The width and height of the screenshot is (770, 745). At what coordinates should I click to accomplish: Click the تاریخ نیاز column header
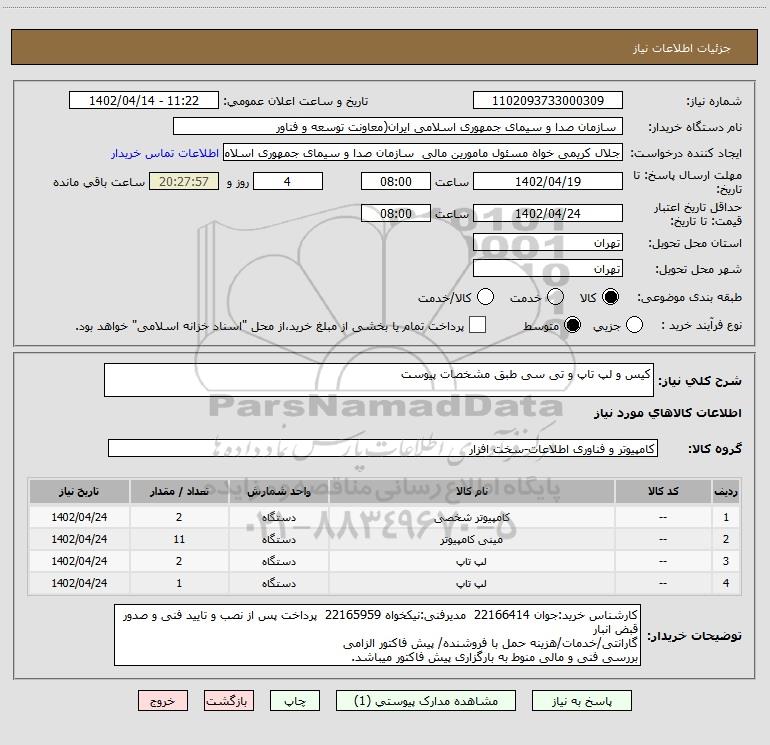(79, 491)
